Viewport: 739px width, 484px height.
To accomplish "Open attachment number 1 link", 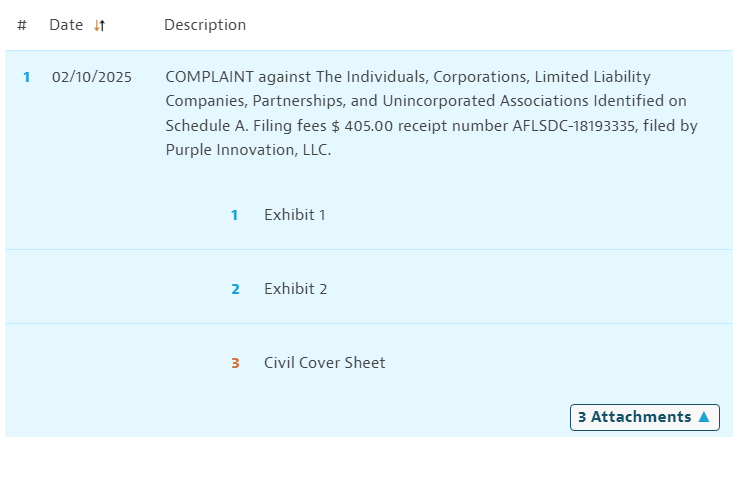I will [x=235, y=215].
